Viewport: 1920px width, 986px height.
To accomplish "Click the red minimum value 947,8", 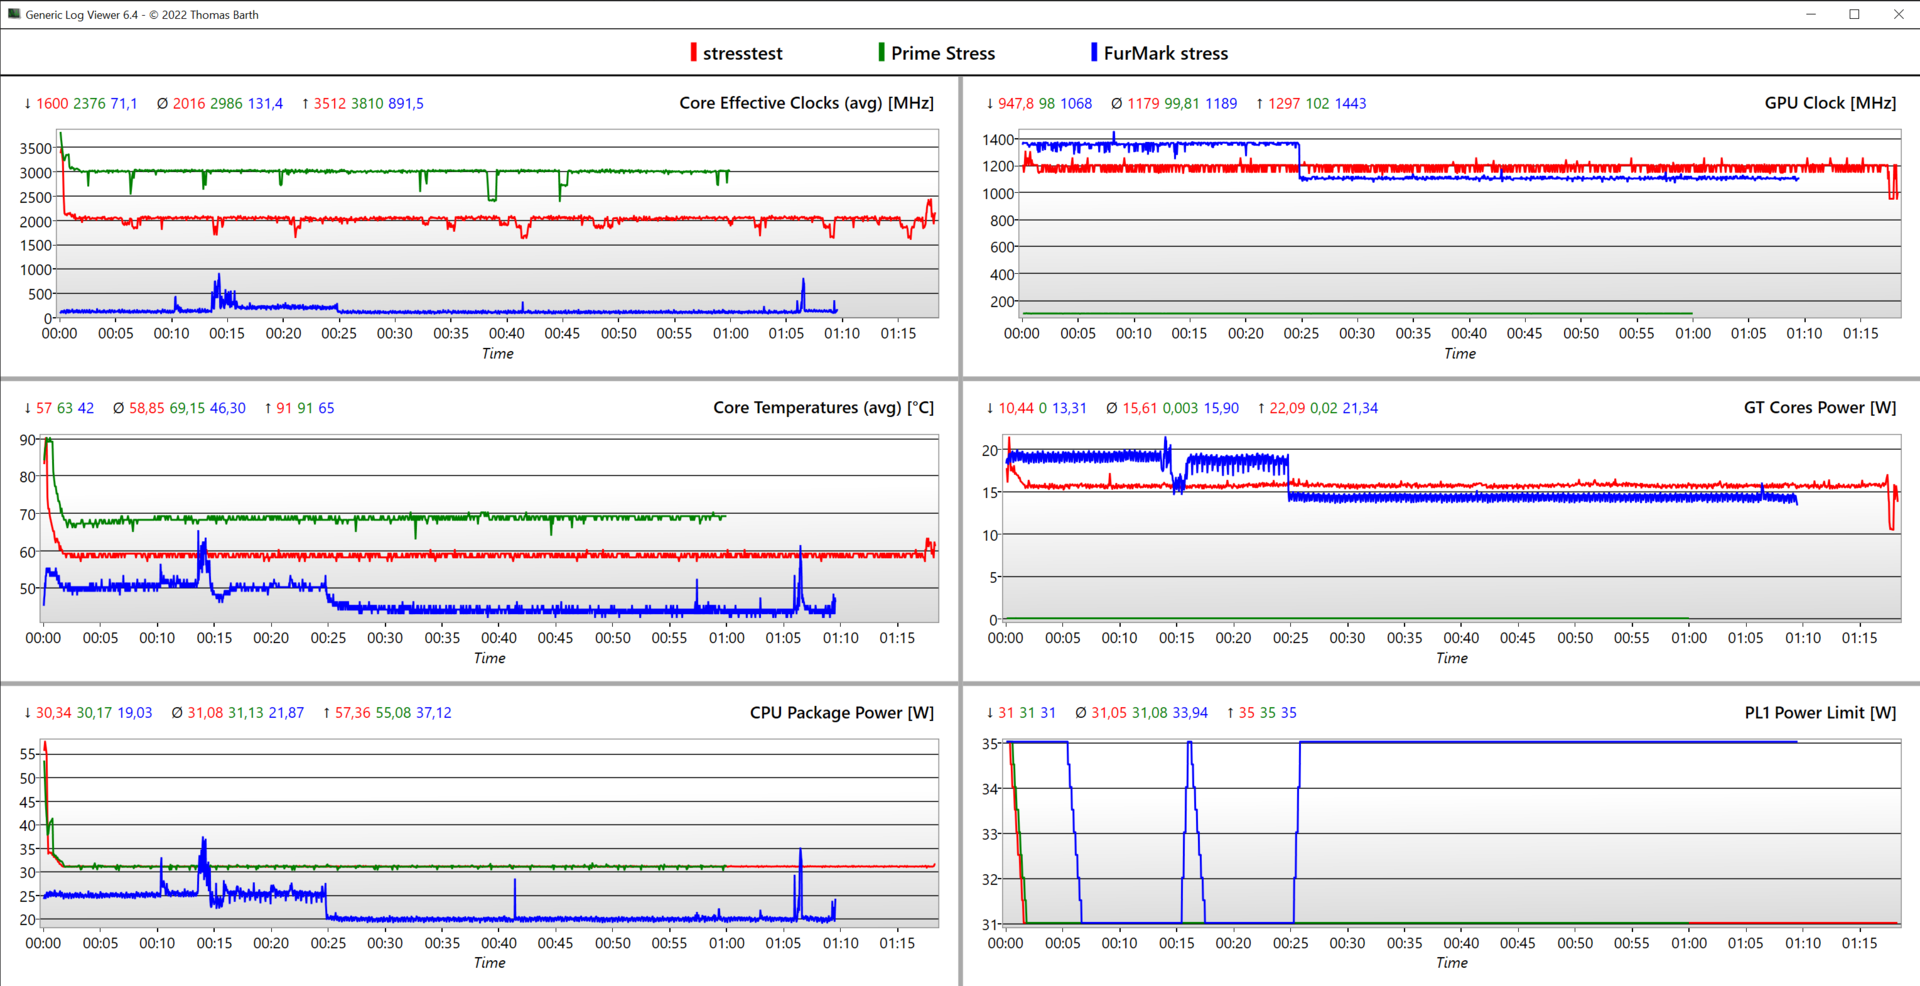I will pos(1016,103).
